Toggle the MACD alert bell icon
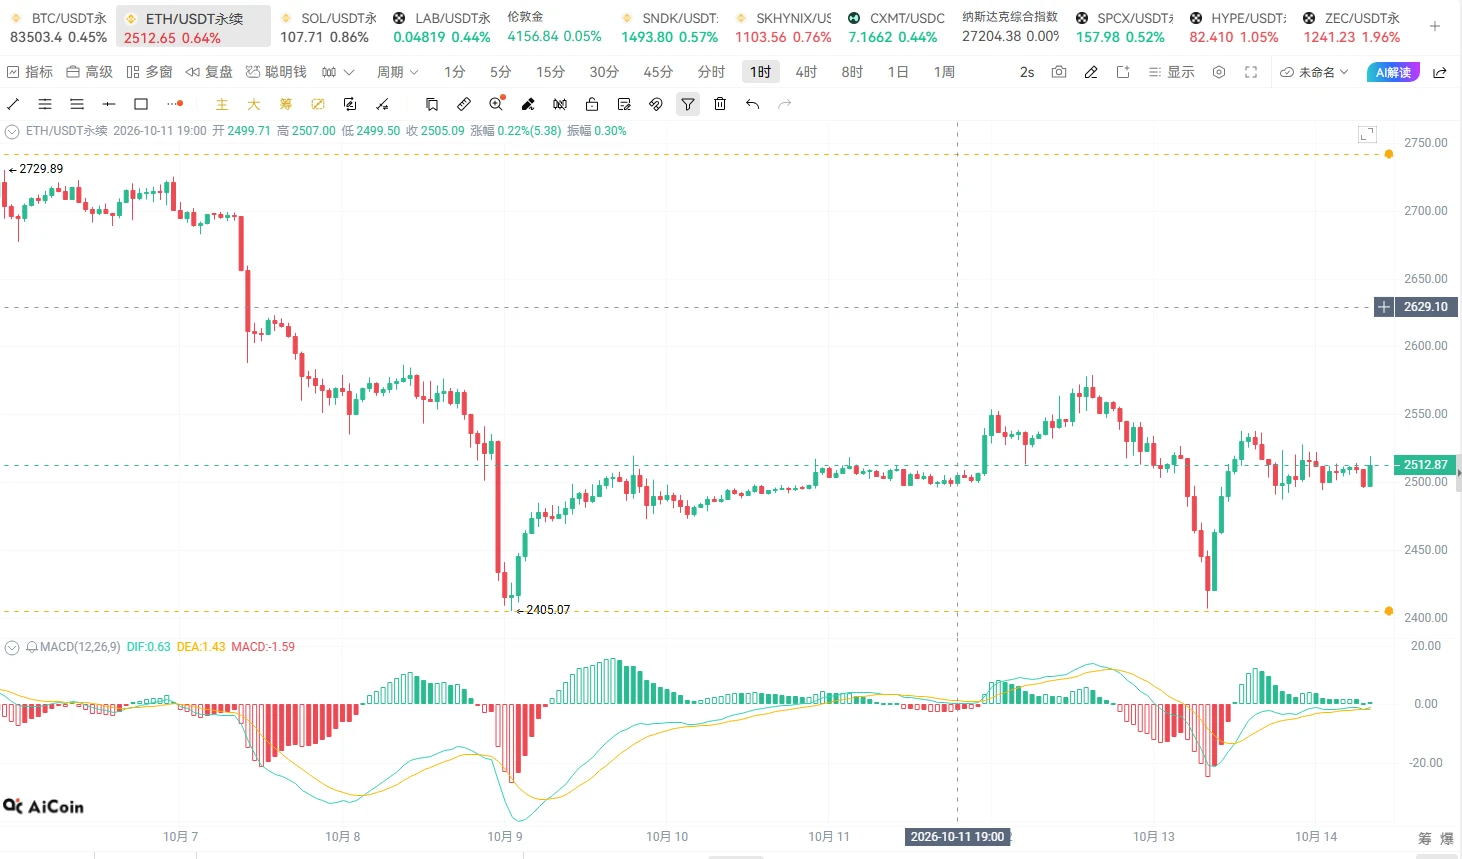Viewport: 1462px width, 859px height. (x=32, y=647)
